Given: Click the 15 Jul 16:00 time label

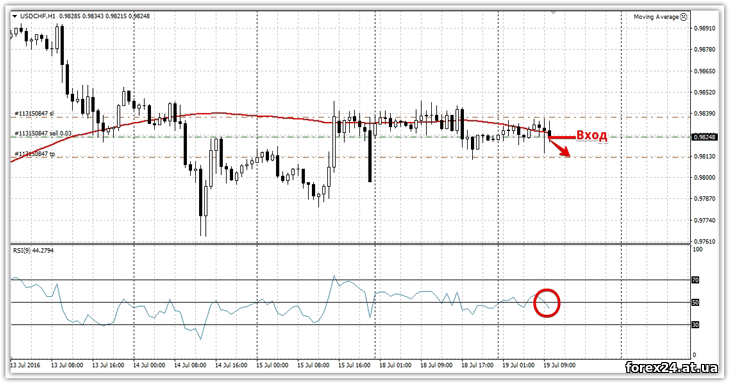Looking at the screenshot, I should (x=354, y=365).
